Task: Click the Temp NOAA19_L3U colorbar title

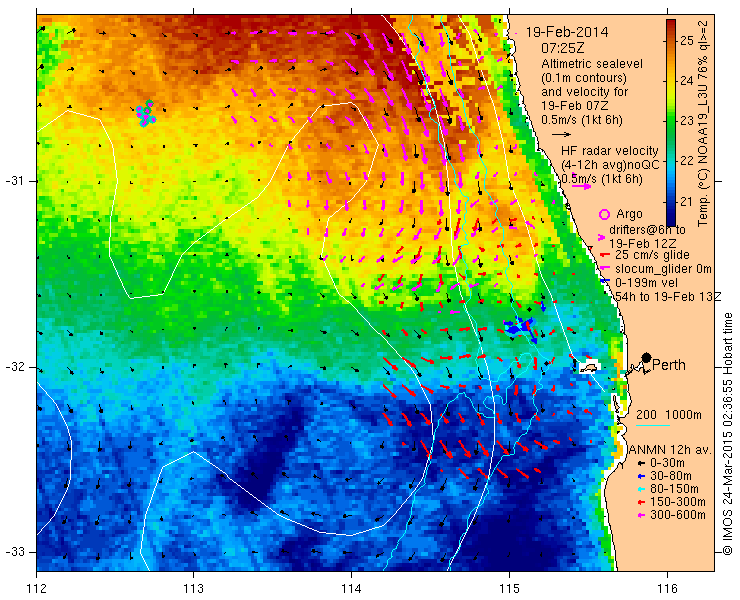Action: [703, 122]
